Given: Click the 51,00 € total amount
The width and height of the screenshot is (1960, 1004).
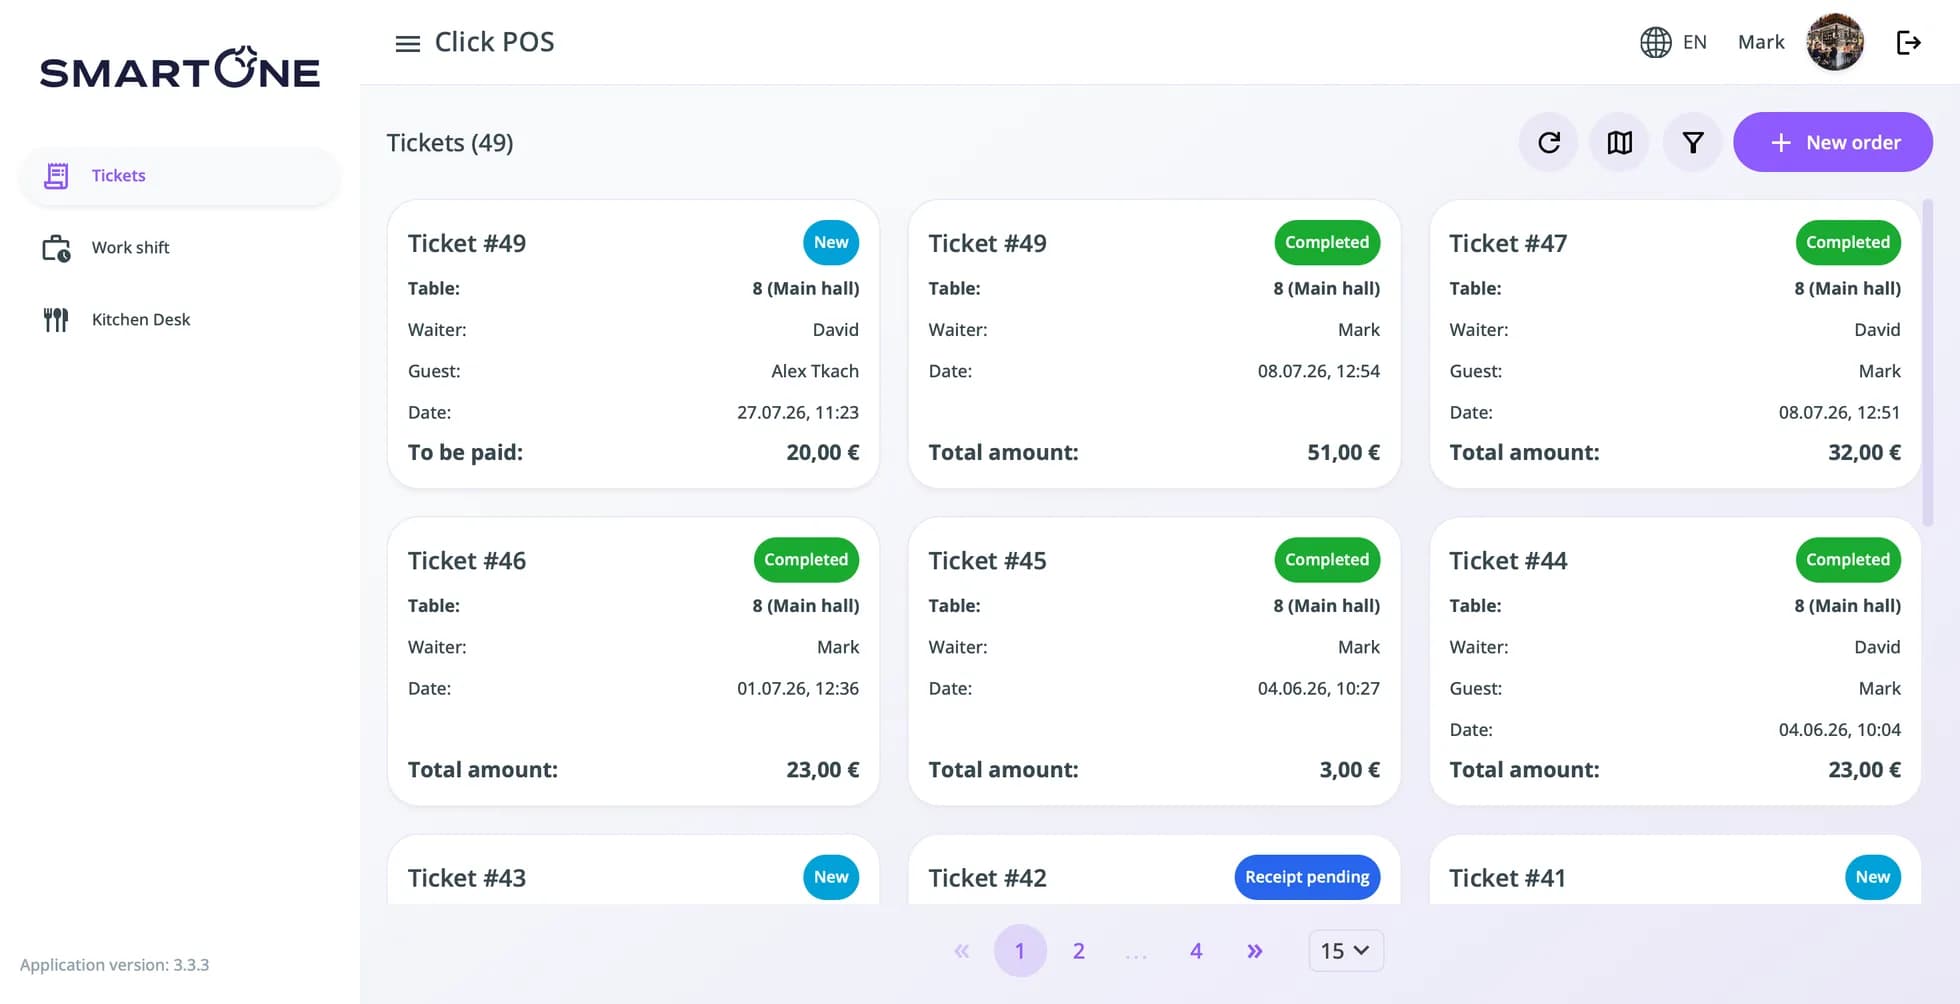Looking at the screenshot, I should [x=1343, y=452].
